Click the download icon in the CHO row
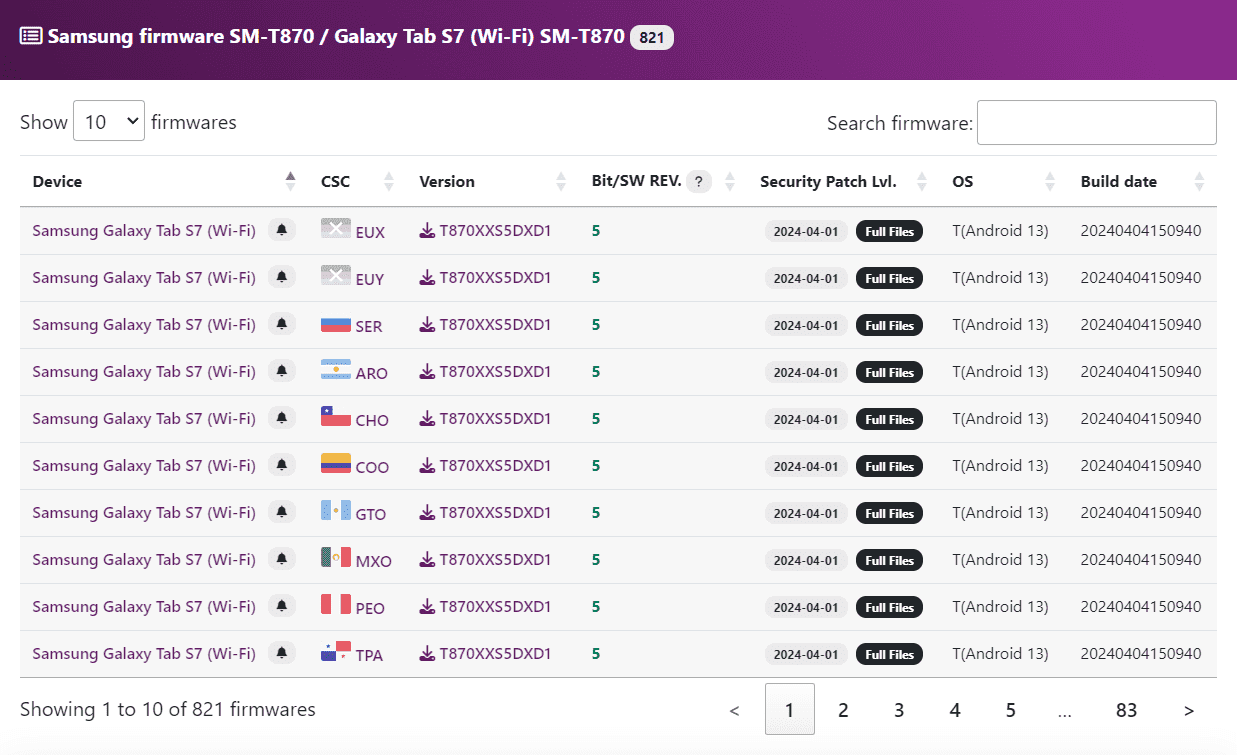Screen dimensions: 1237x755 pos(427,419)
